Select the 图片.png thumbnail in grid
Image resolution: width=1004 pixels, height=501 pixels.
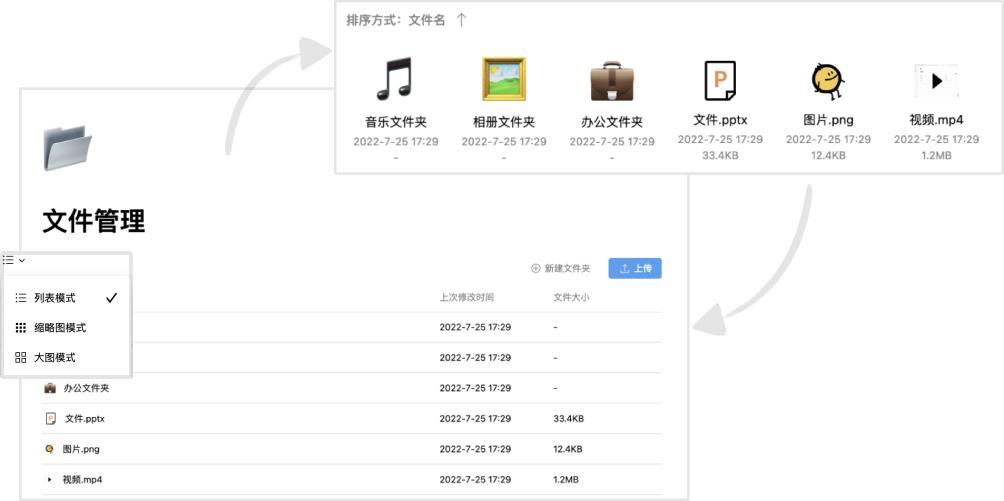(828, 79)
